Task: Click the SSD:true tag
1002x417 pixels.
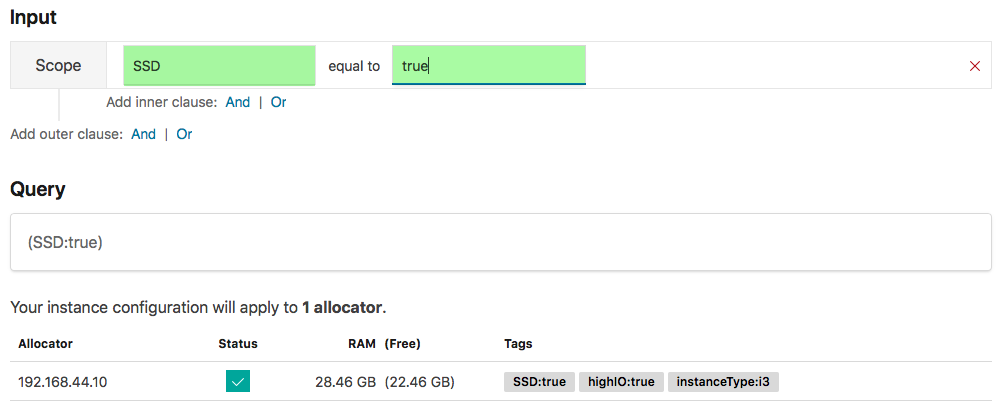Action: [x=540, y=381]
